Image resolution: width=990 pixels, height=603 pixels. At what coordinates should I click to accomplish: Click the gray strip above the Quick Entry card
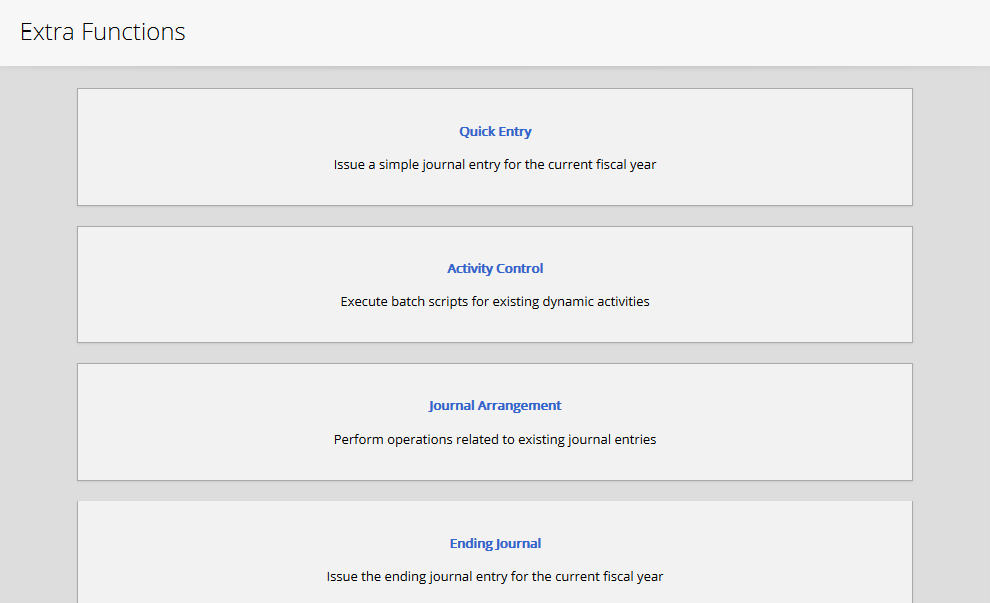pyautogui.click(x=495, y=78)
